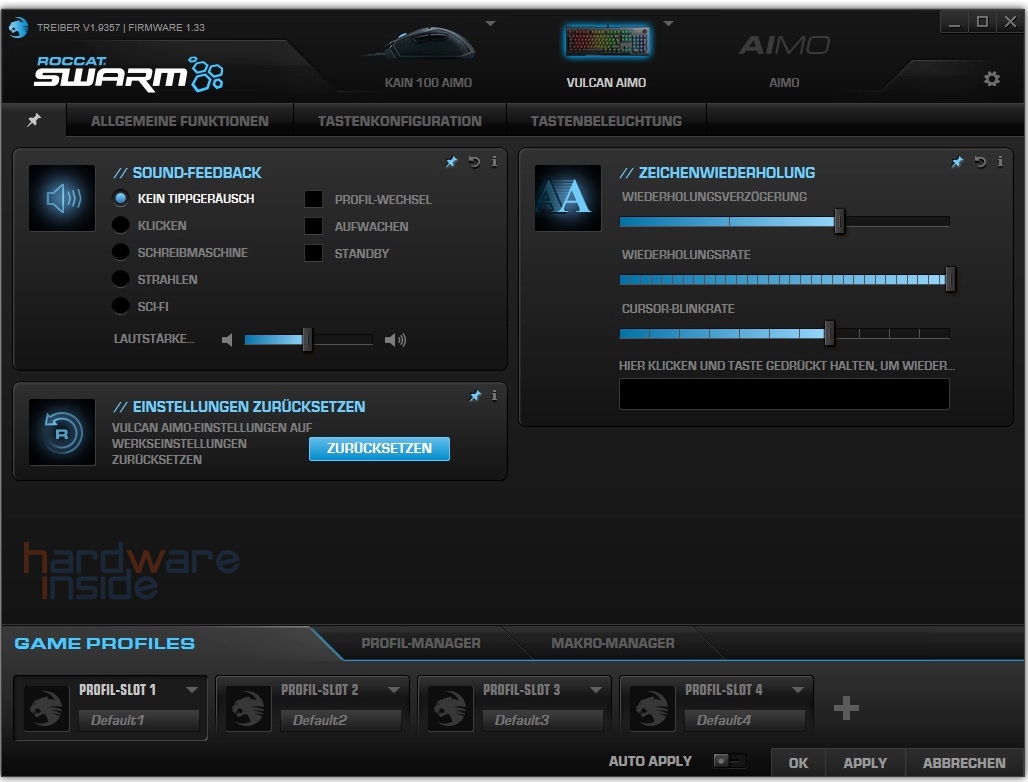The height and width of the screenshot is (782, 1028).
Task: Enable the Standby checkbox
Action: (x=313, y=252)
